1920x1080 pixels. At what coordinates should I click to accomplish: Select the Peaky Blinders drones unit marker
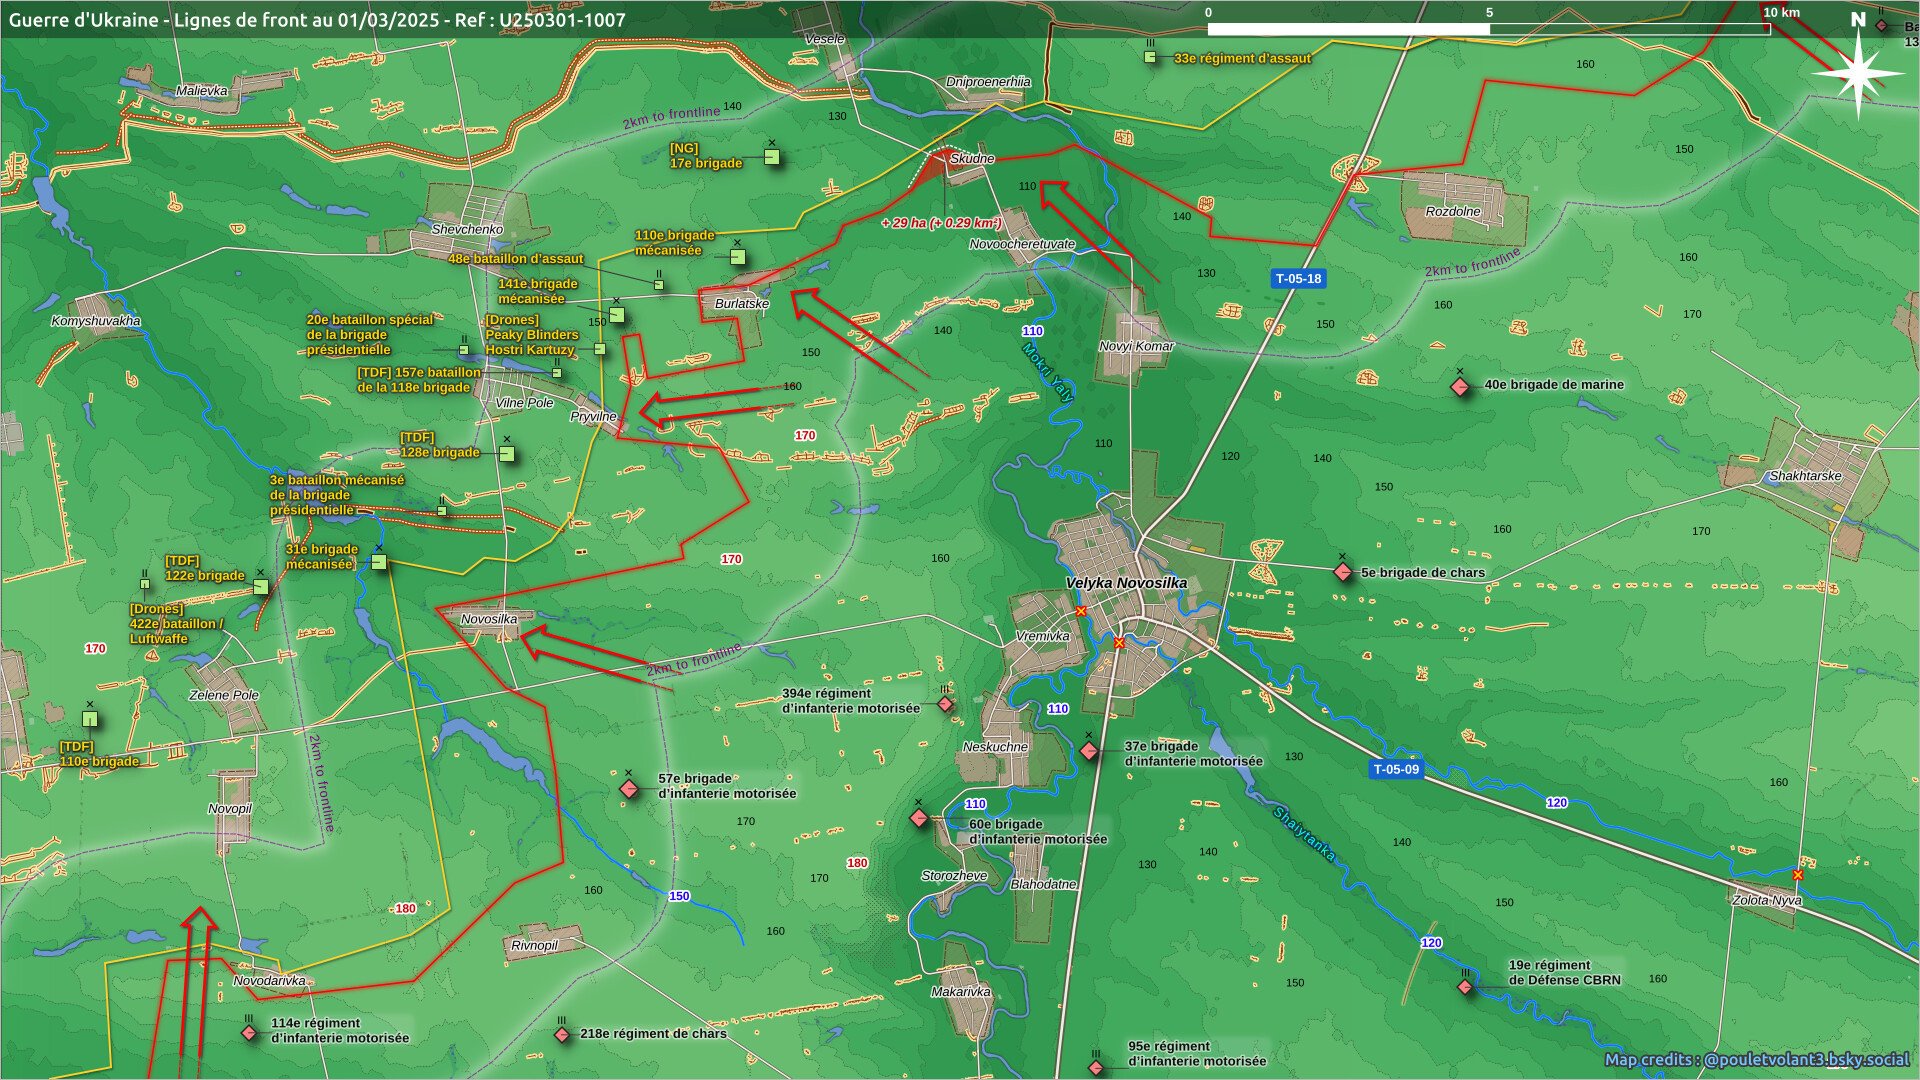[600, 349]
